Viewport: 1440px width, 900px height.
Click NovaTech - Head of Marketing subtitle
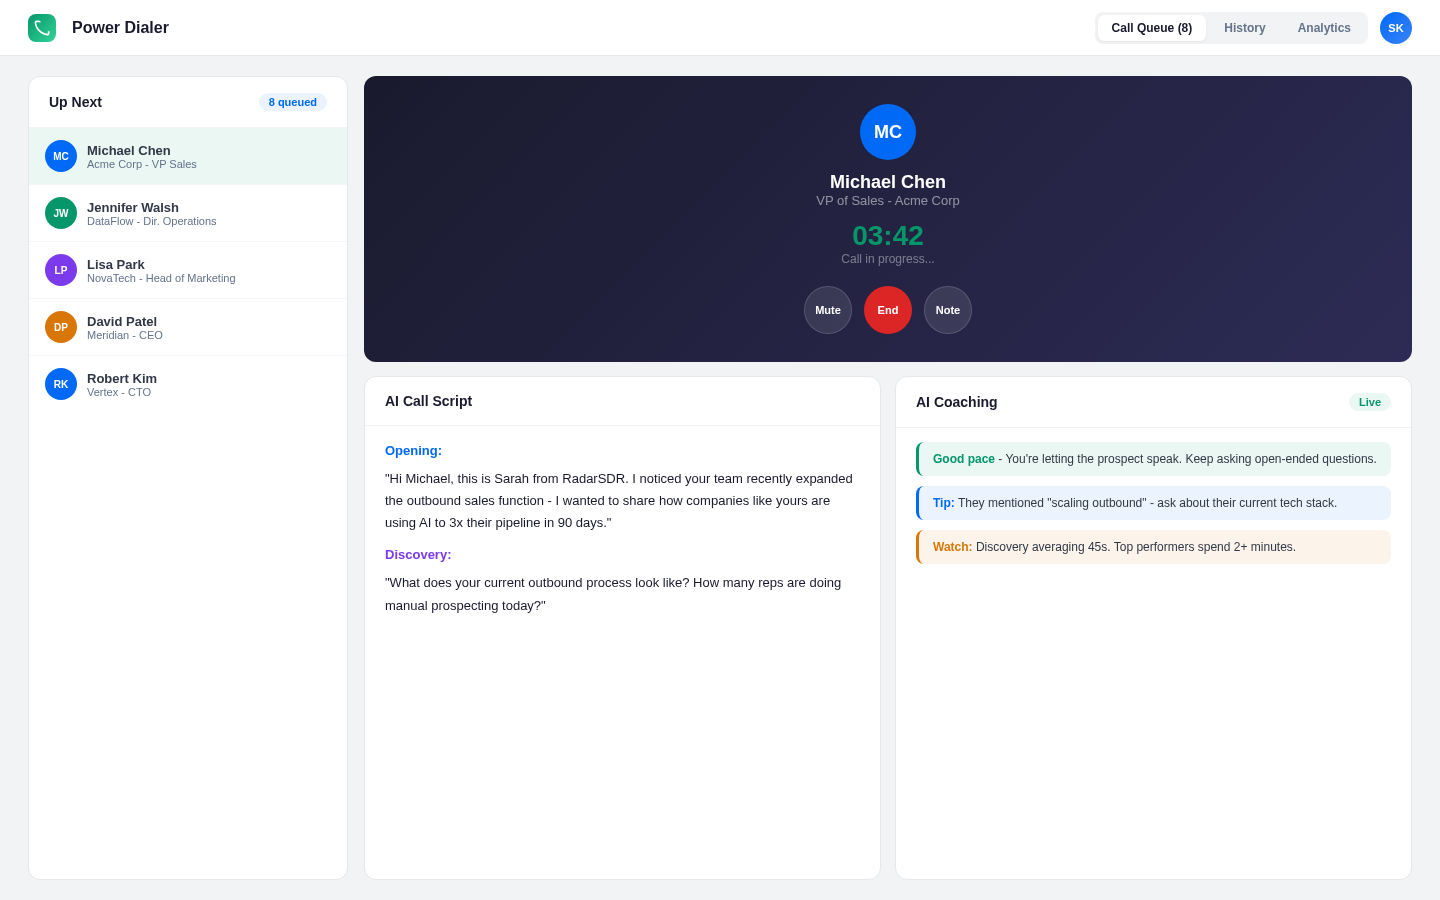click(x=161, y=278)
